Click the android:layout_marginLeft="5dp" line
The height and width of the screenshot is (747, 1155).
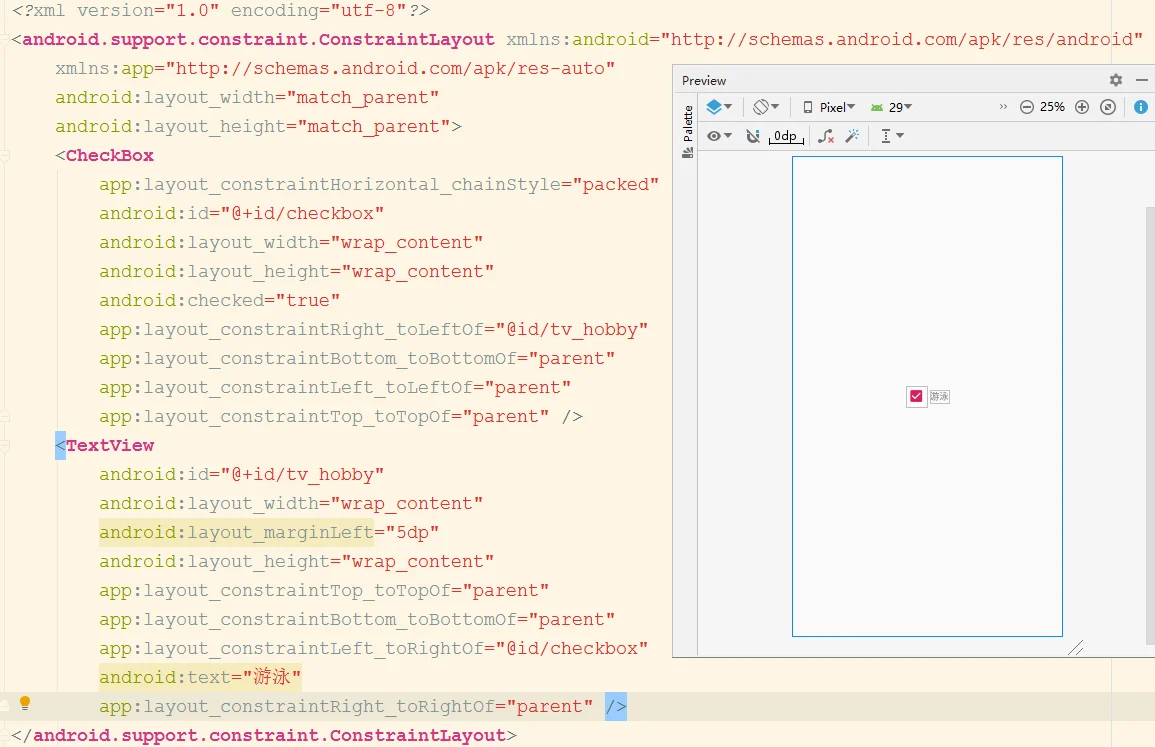(269, 533)
